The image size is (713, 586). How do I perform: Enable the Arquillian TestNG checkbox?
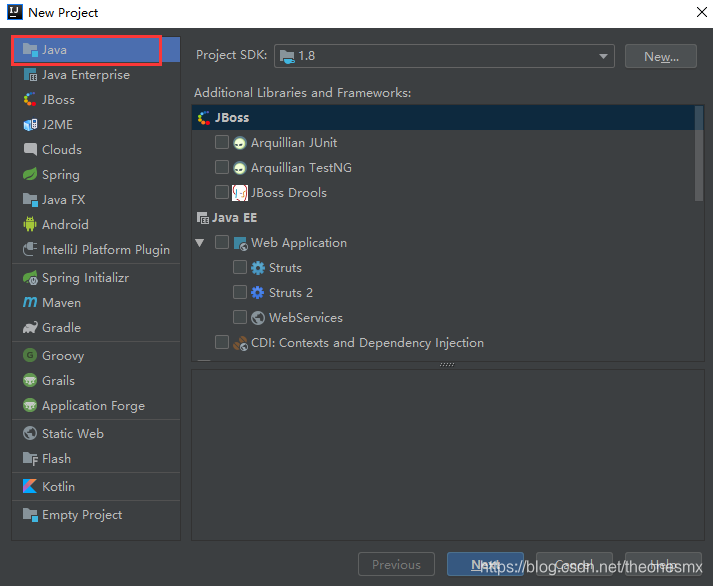[221, 167]
